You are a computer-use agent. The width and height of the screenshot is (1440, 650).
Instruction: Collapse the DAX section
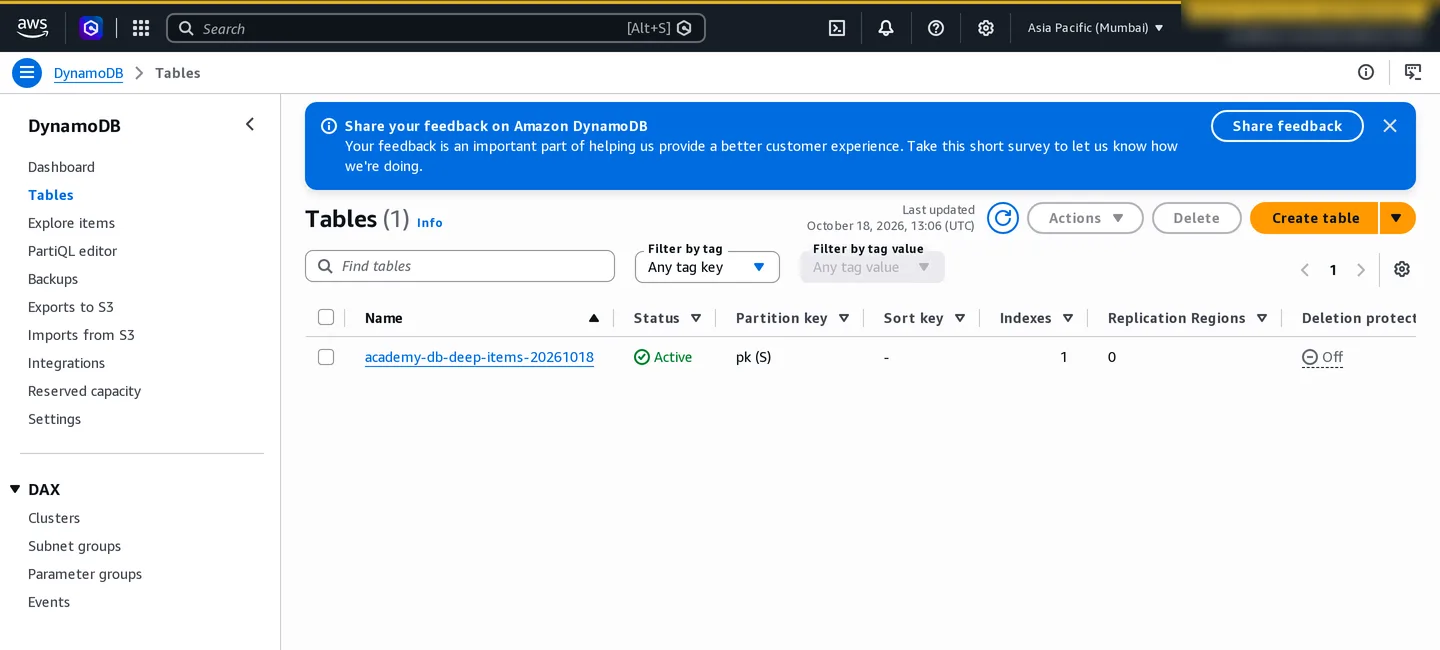click(x=15, y=489)
